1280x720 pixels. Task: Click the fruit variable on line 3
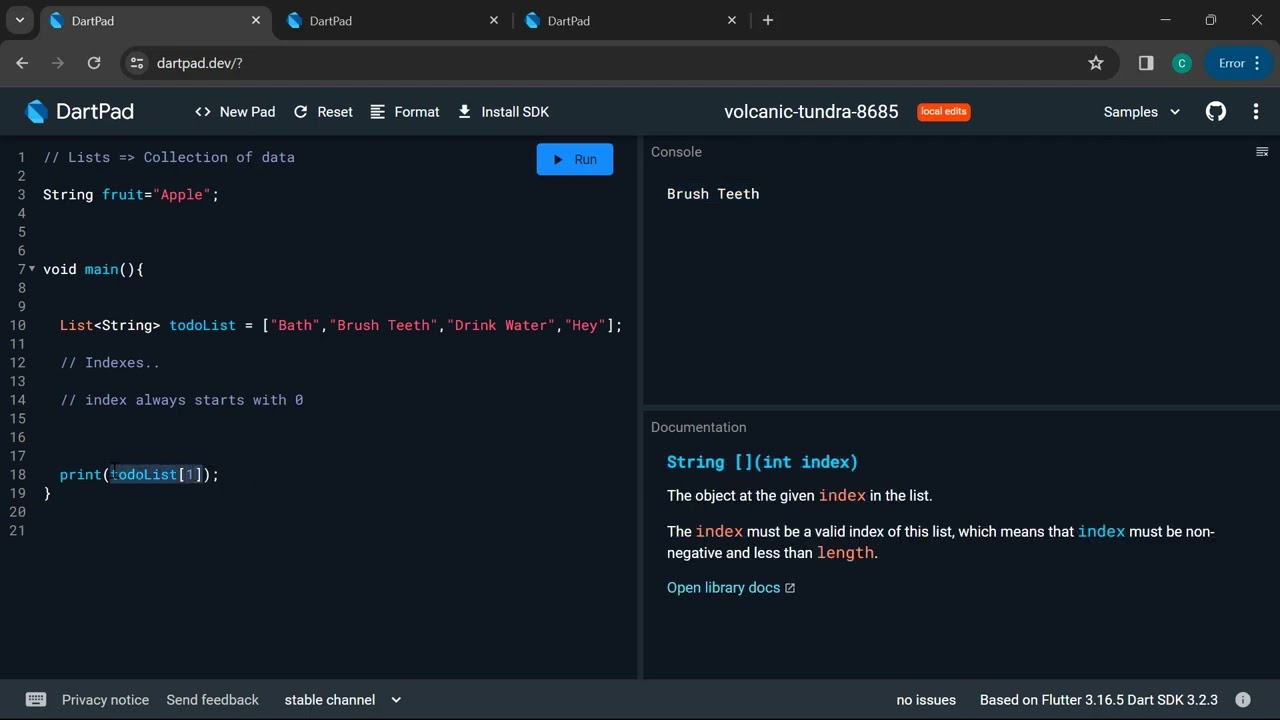pos(123,195)
